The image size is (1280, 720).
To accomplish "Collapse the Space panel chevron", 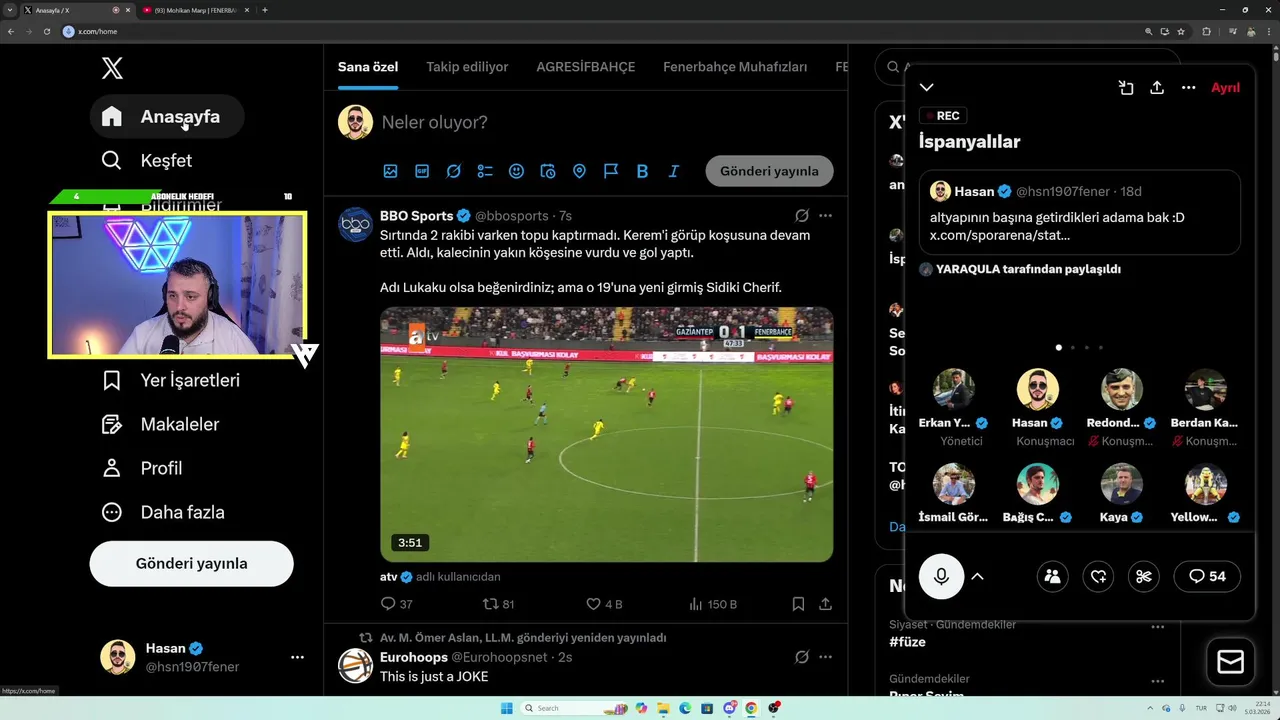I will click(x=927, y=88).
